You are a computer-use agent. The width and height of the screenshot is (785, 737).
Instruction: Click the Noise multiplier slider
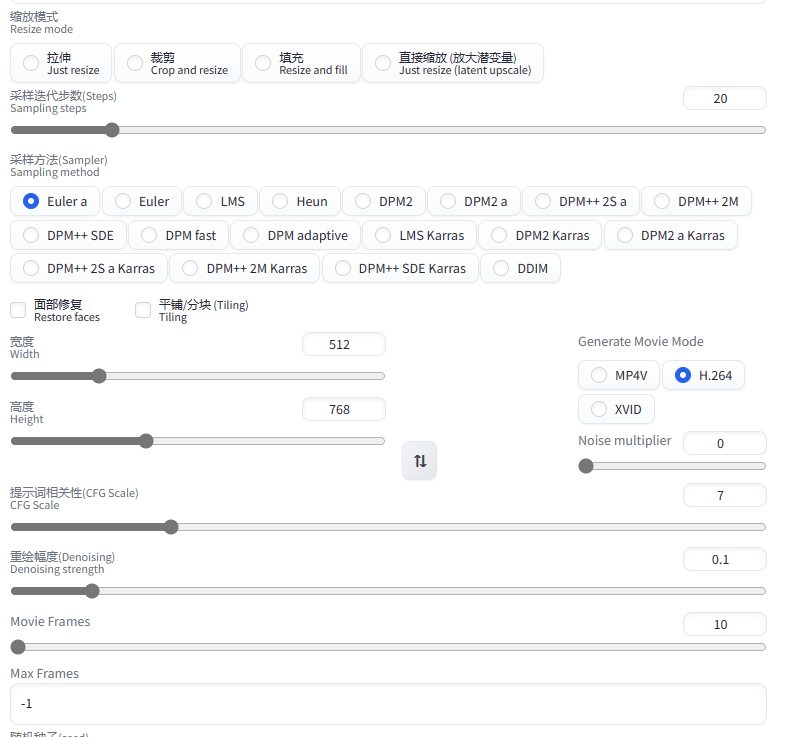point(672,466)
